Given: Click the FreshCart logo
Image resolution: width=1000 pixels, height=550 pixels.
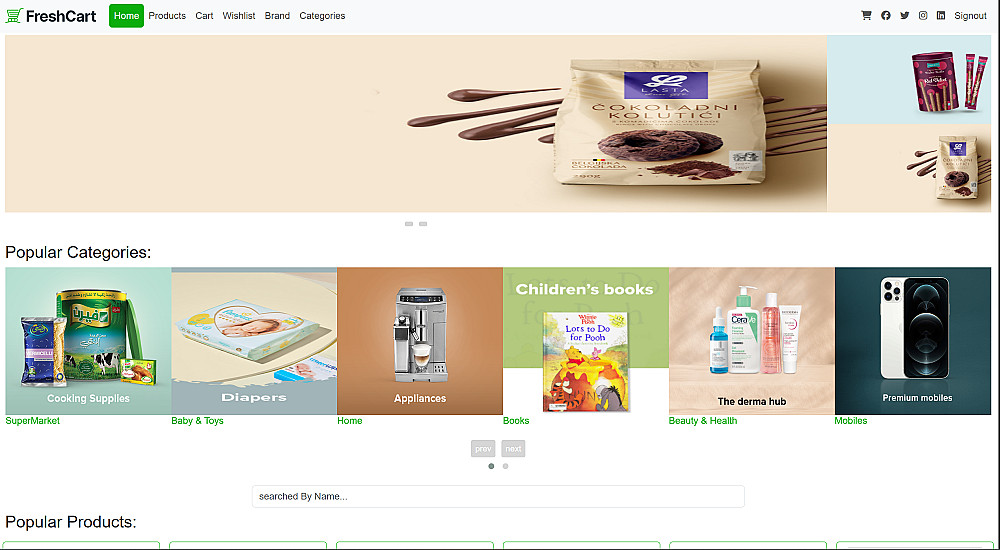Looking at the screenshot, I should click(x=51, y=15).
